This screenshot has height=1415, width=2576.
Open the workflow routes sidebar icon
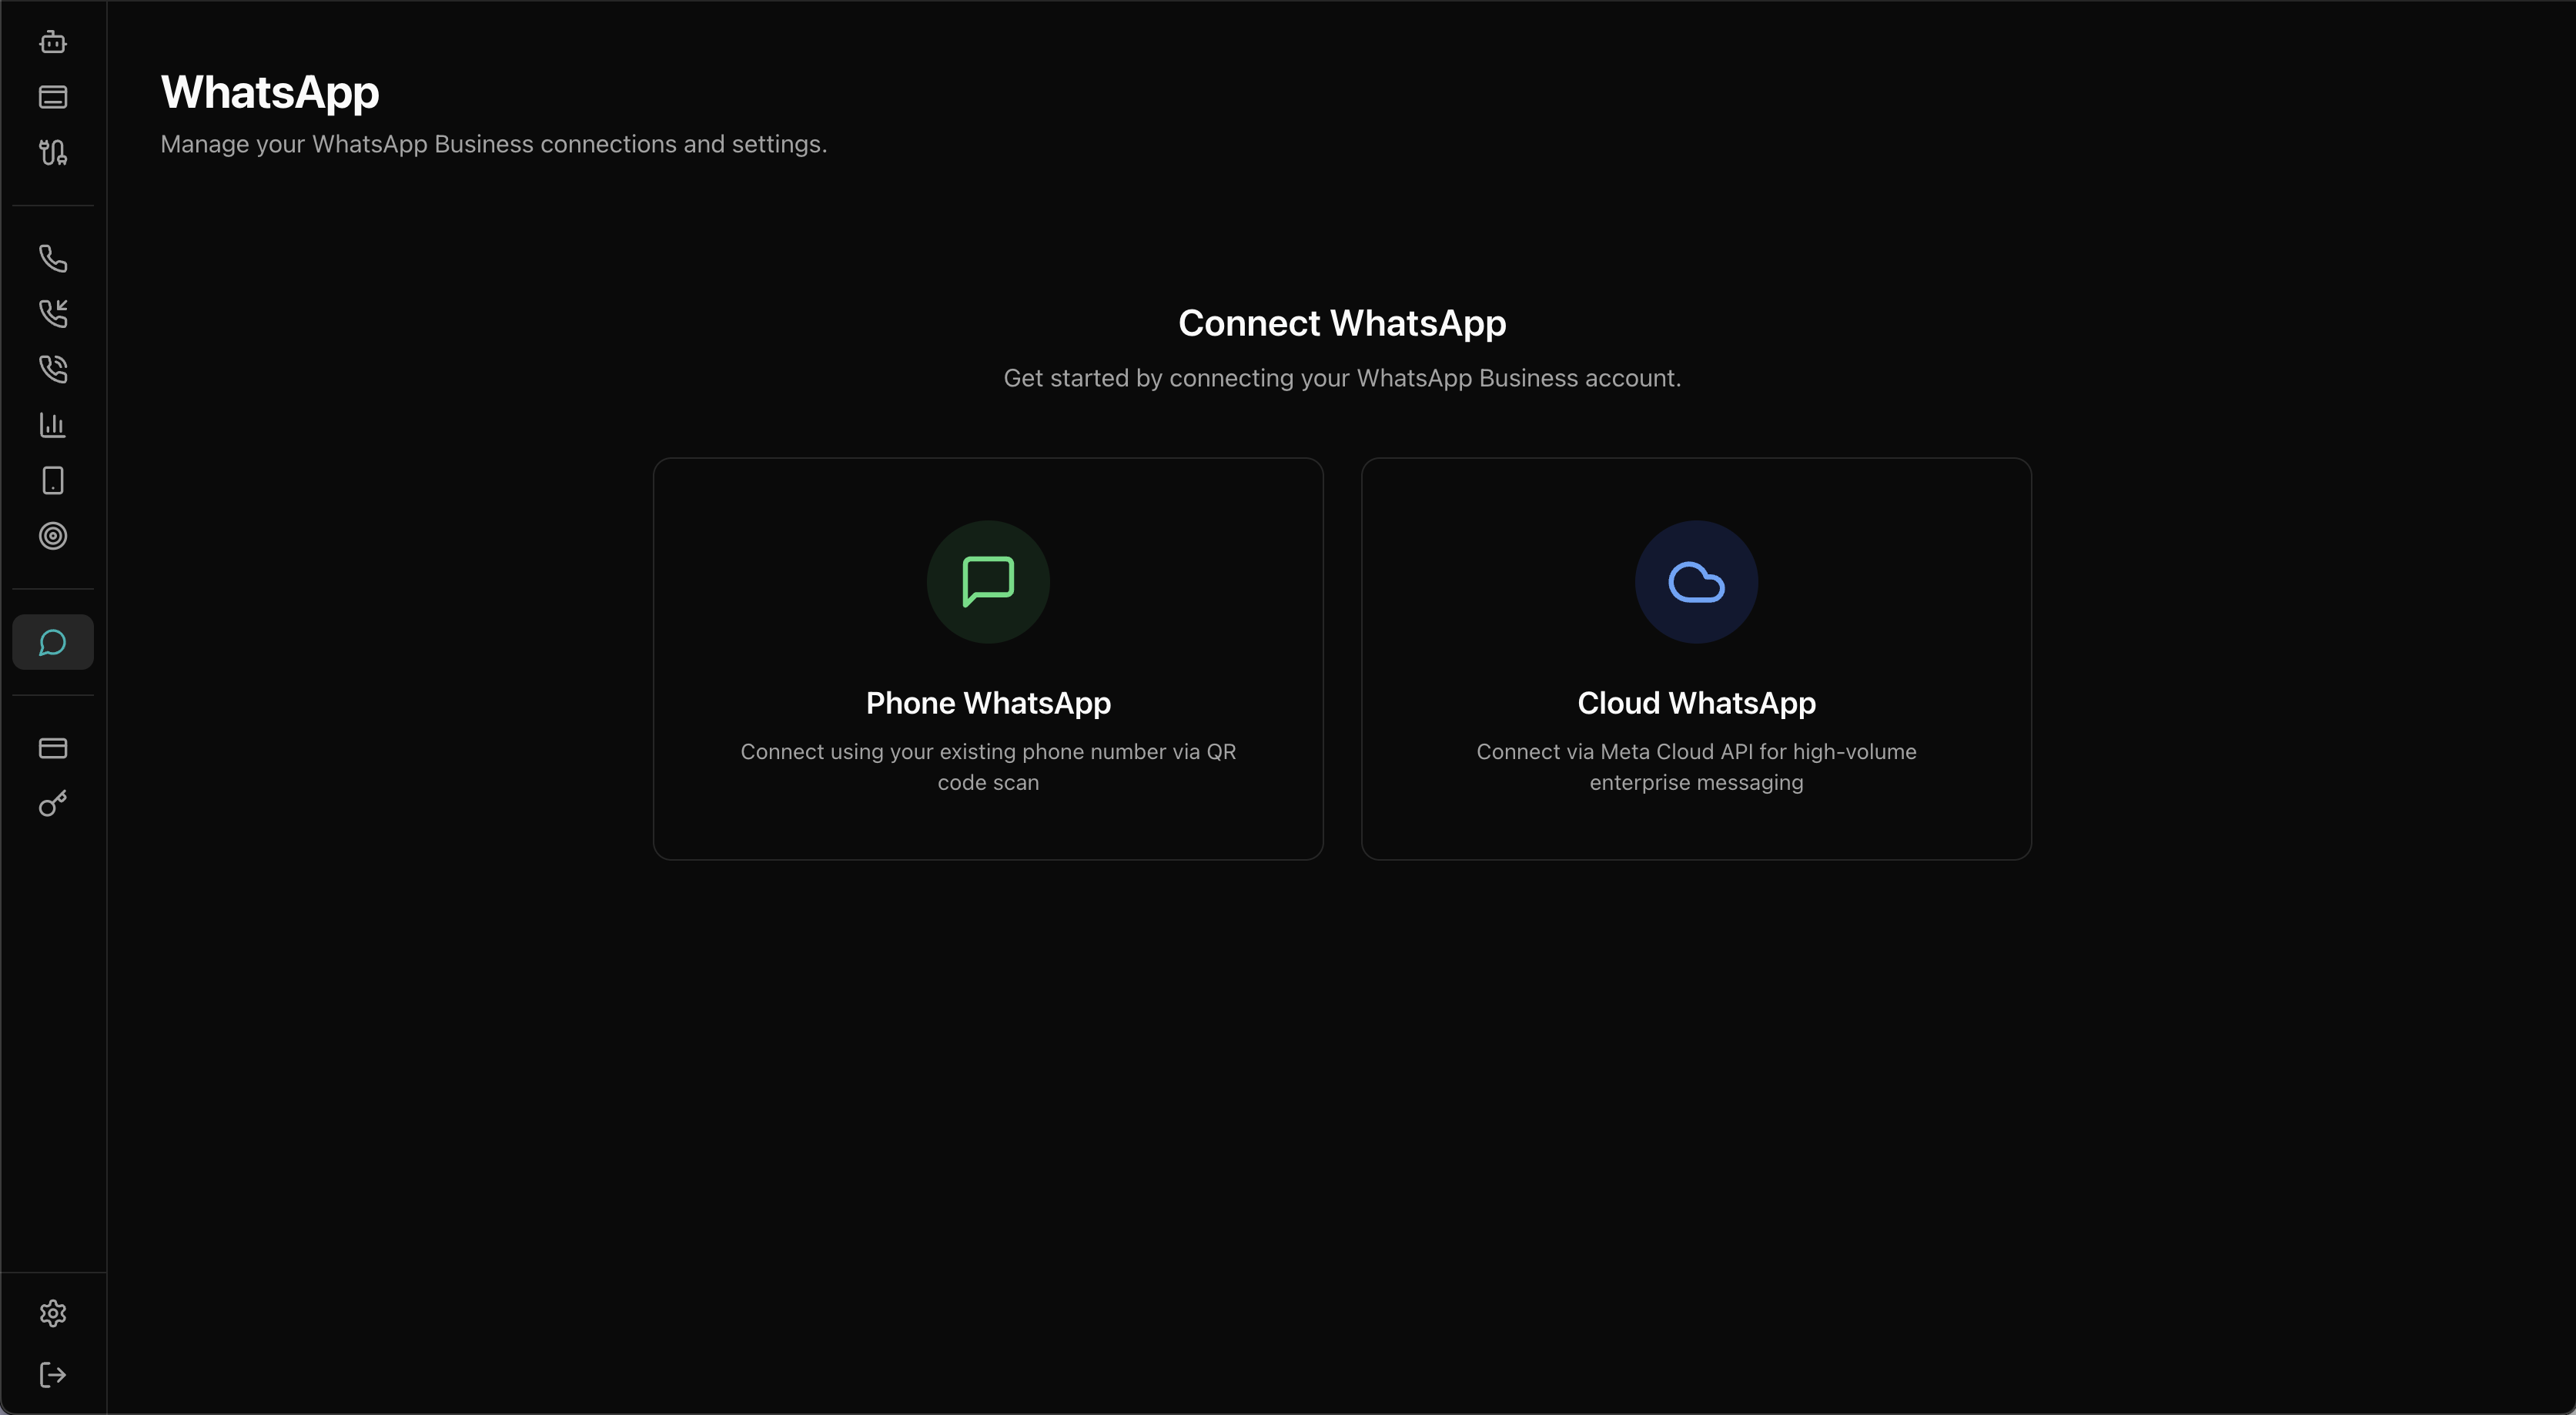pos(53,152)
